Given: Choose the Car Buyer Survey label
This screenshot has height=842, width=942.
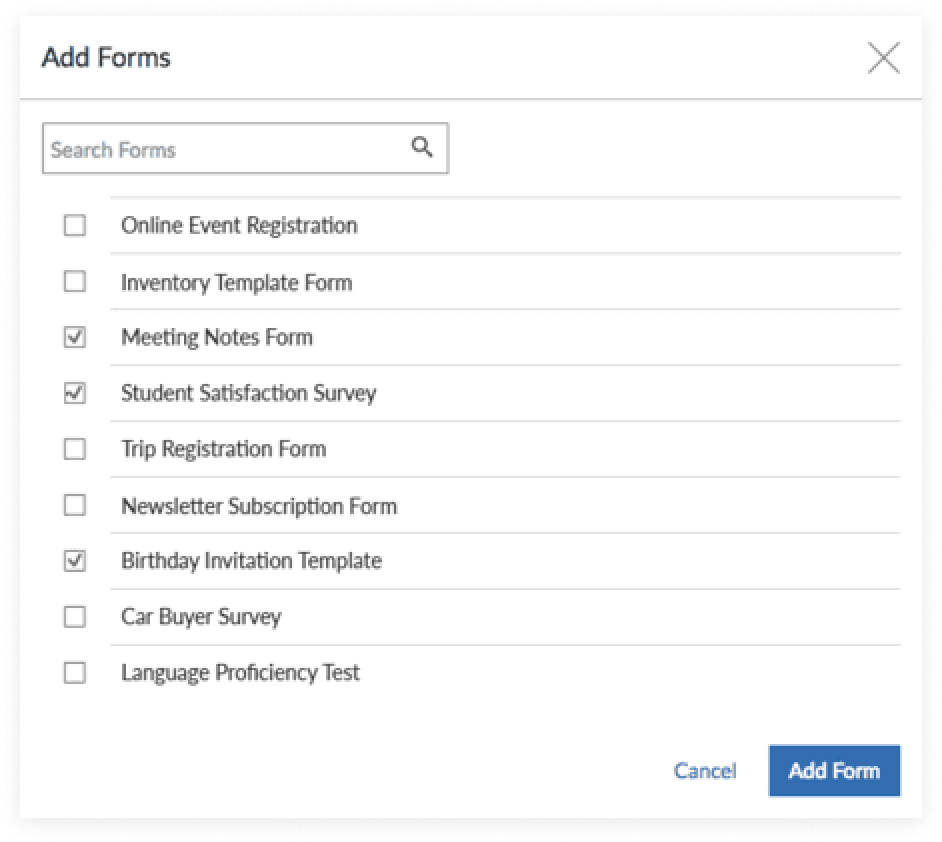Looking at the screenshot, I should tap(201, 617).
